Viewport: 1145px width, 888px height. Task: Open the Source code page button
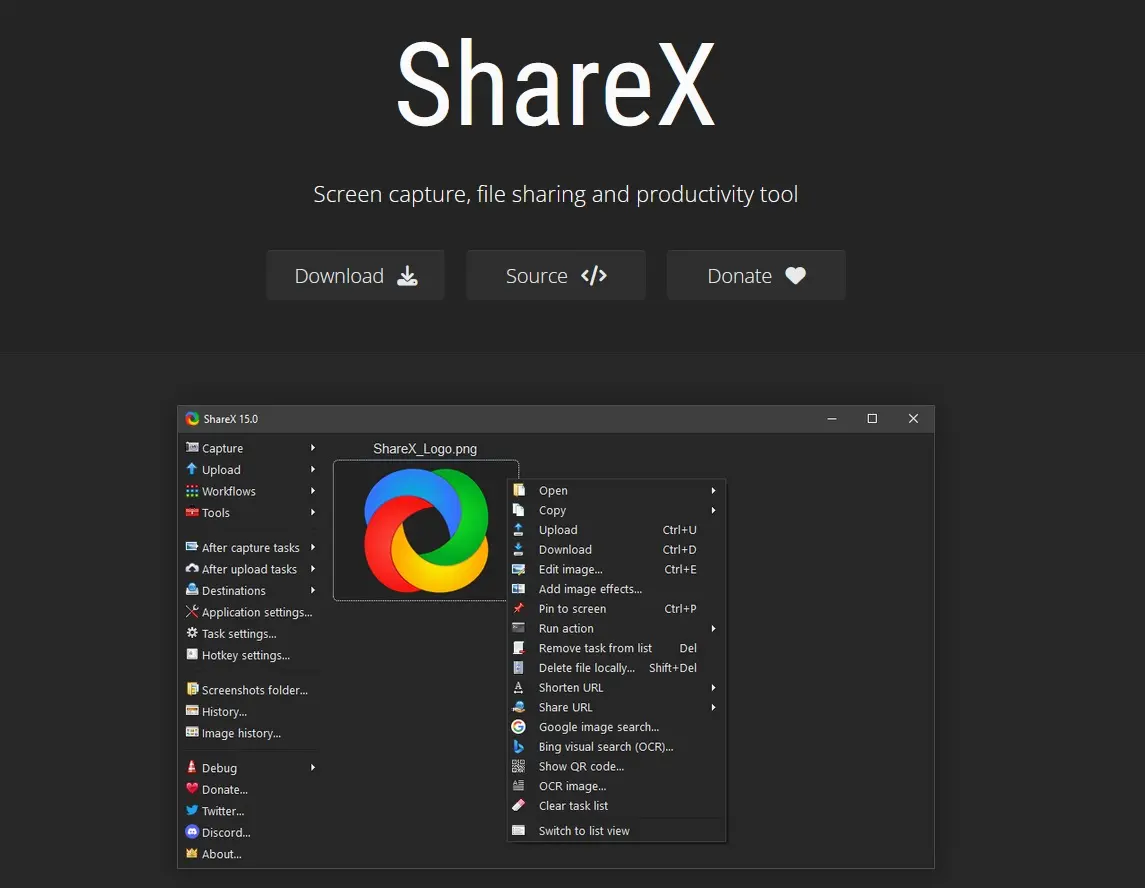point(555,275)
